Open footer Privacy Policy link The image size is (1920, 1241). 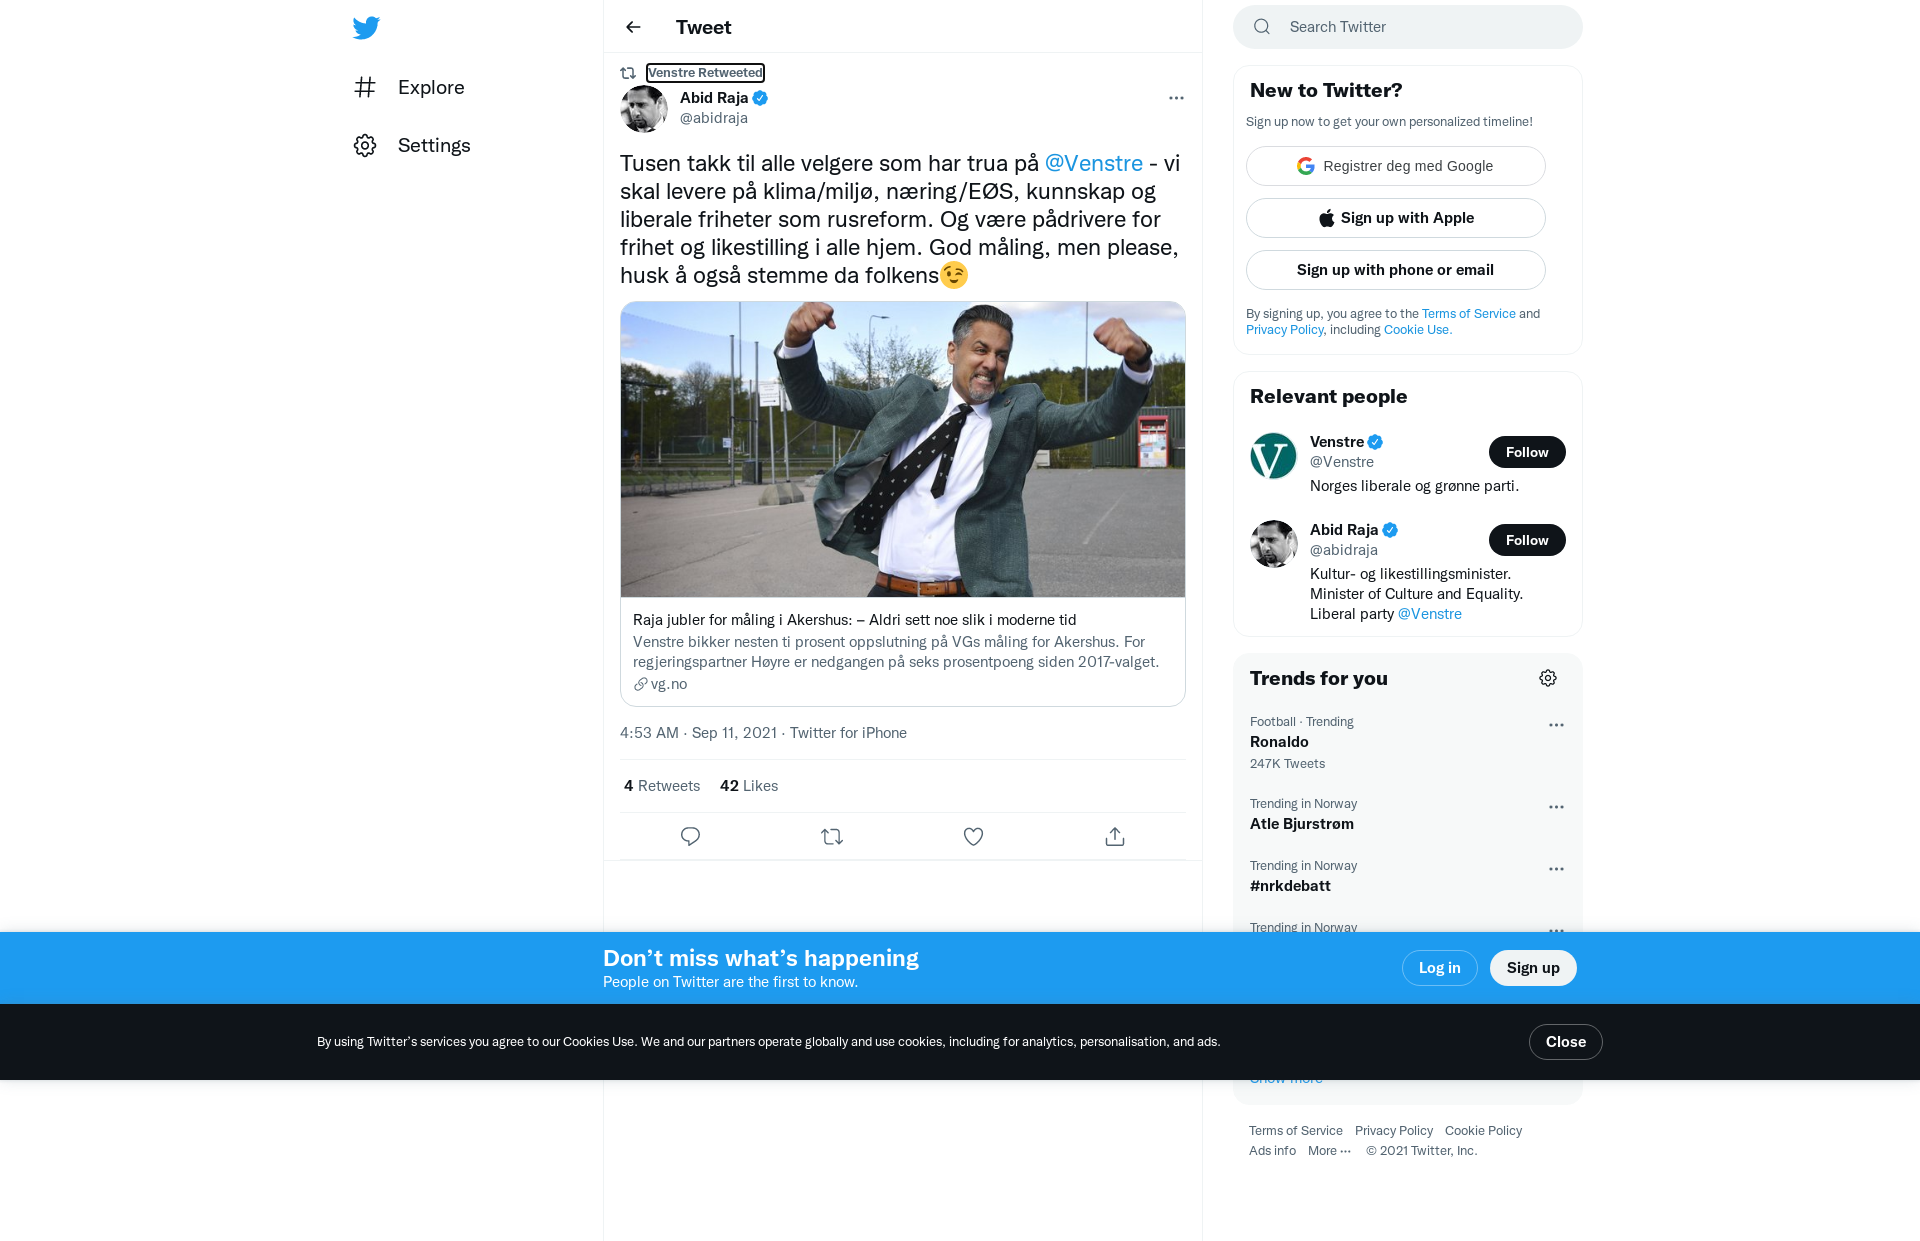pos(1393,1131)
